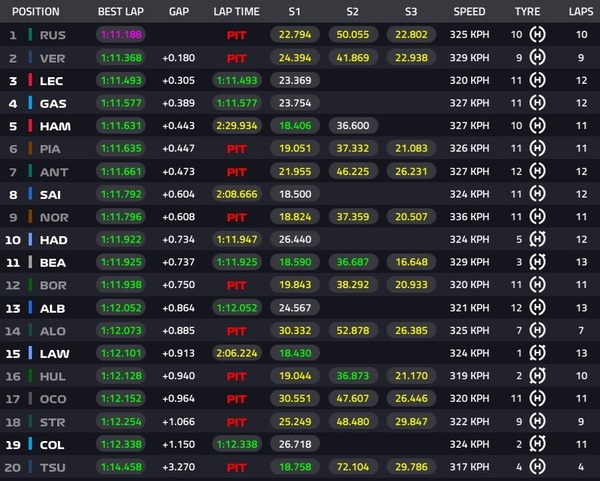Select HAM's 2:29.934 lap time
This screenshot has width=600, height=481.
pyautogui.click(x=236, y=127)
